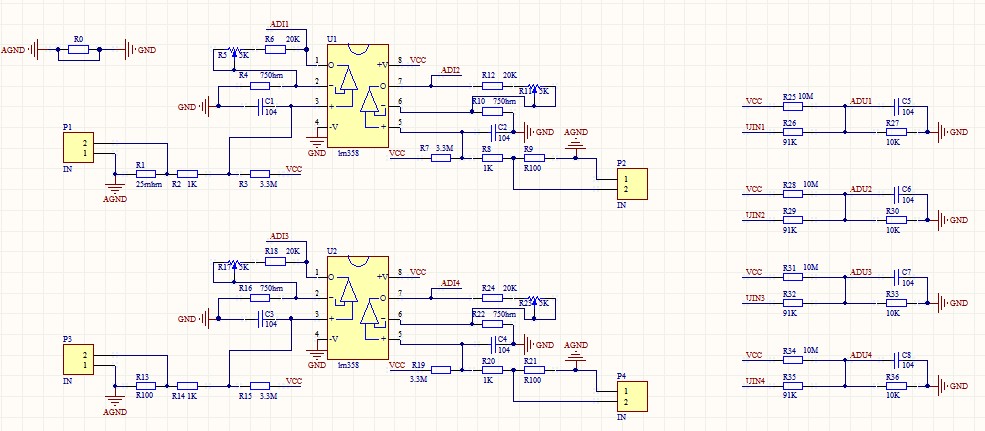Select potentiometer R17 5K

click(x=234, y=263)
